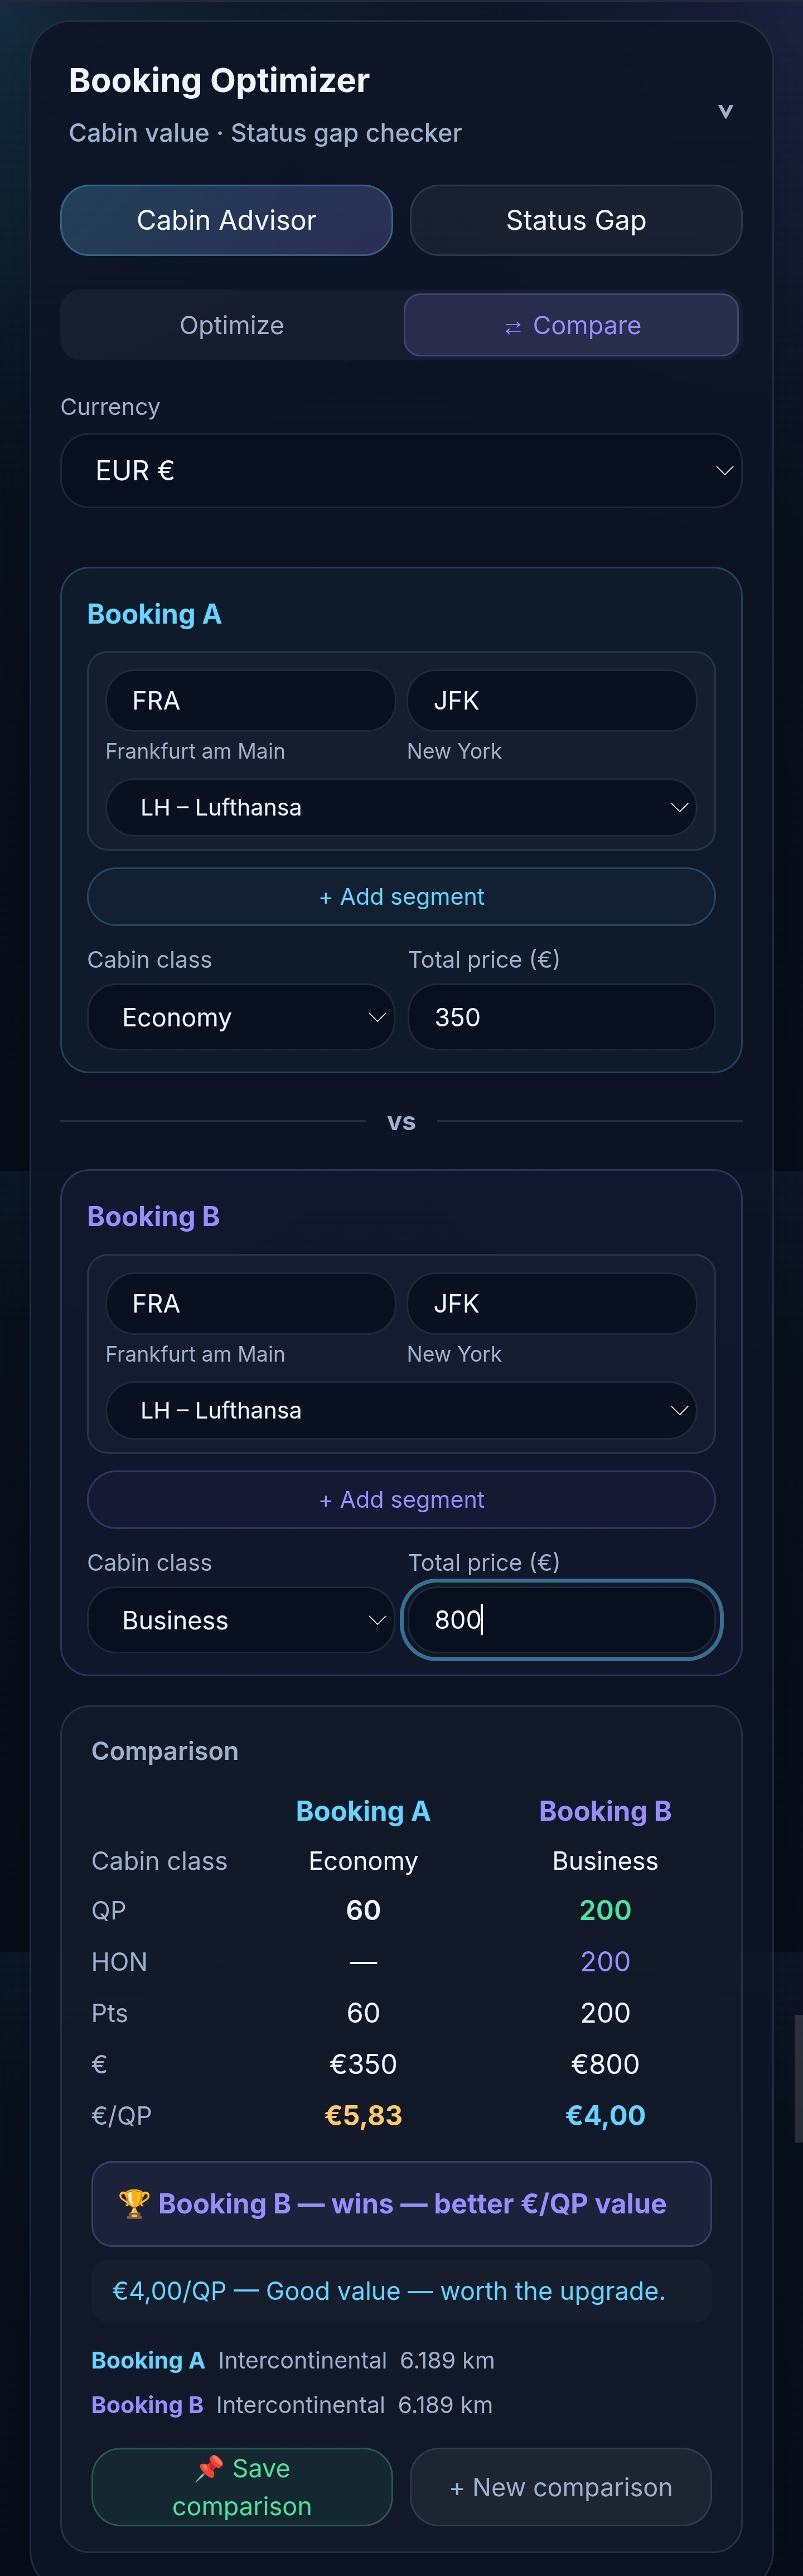The image size is (803, 2576).
Task: Open Booking B's Business cabin class dropdown
Action: click(x=240, y=1620)
